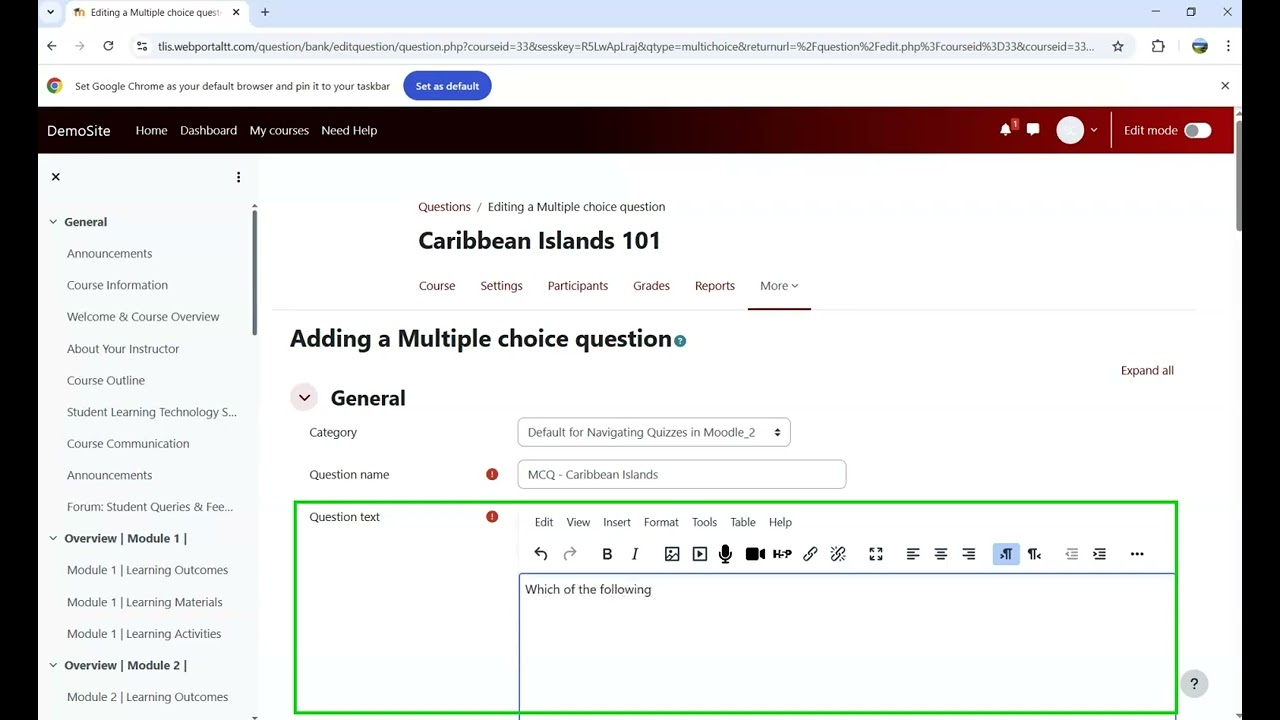The image size is (1280, 720).
Task: Switch to the Participants tab
Action: 578,286
